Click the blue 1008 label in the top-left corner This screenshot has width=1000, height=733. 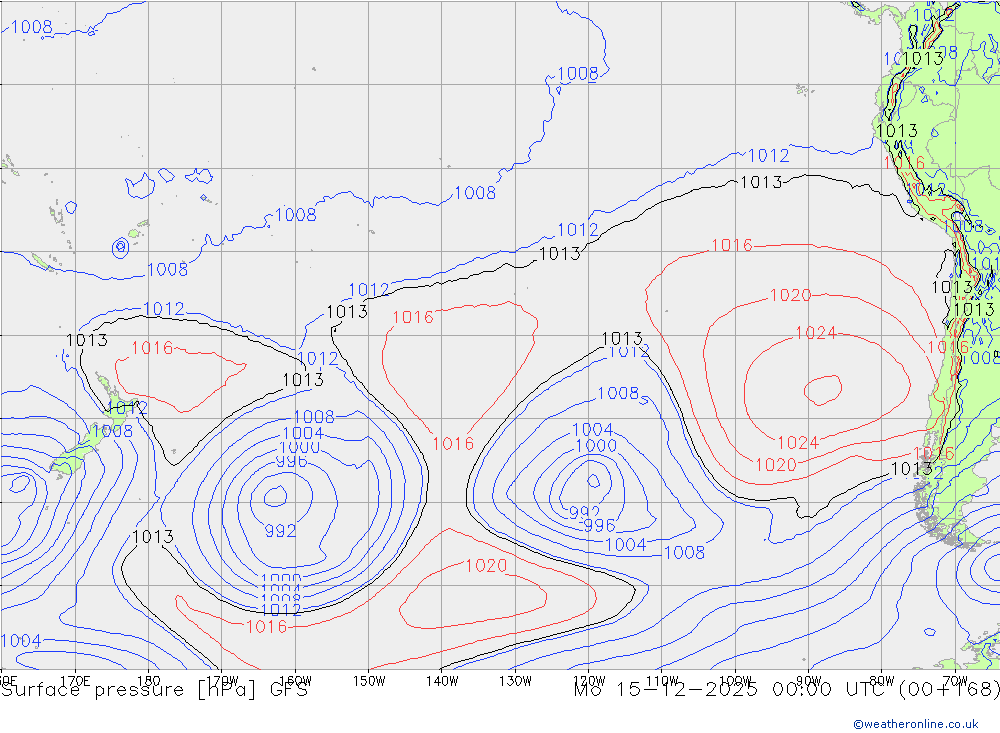[32, 27]
